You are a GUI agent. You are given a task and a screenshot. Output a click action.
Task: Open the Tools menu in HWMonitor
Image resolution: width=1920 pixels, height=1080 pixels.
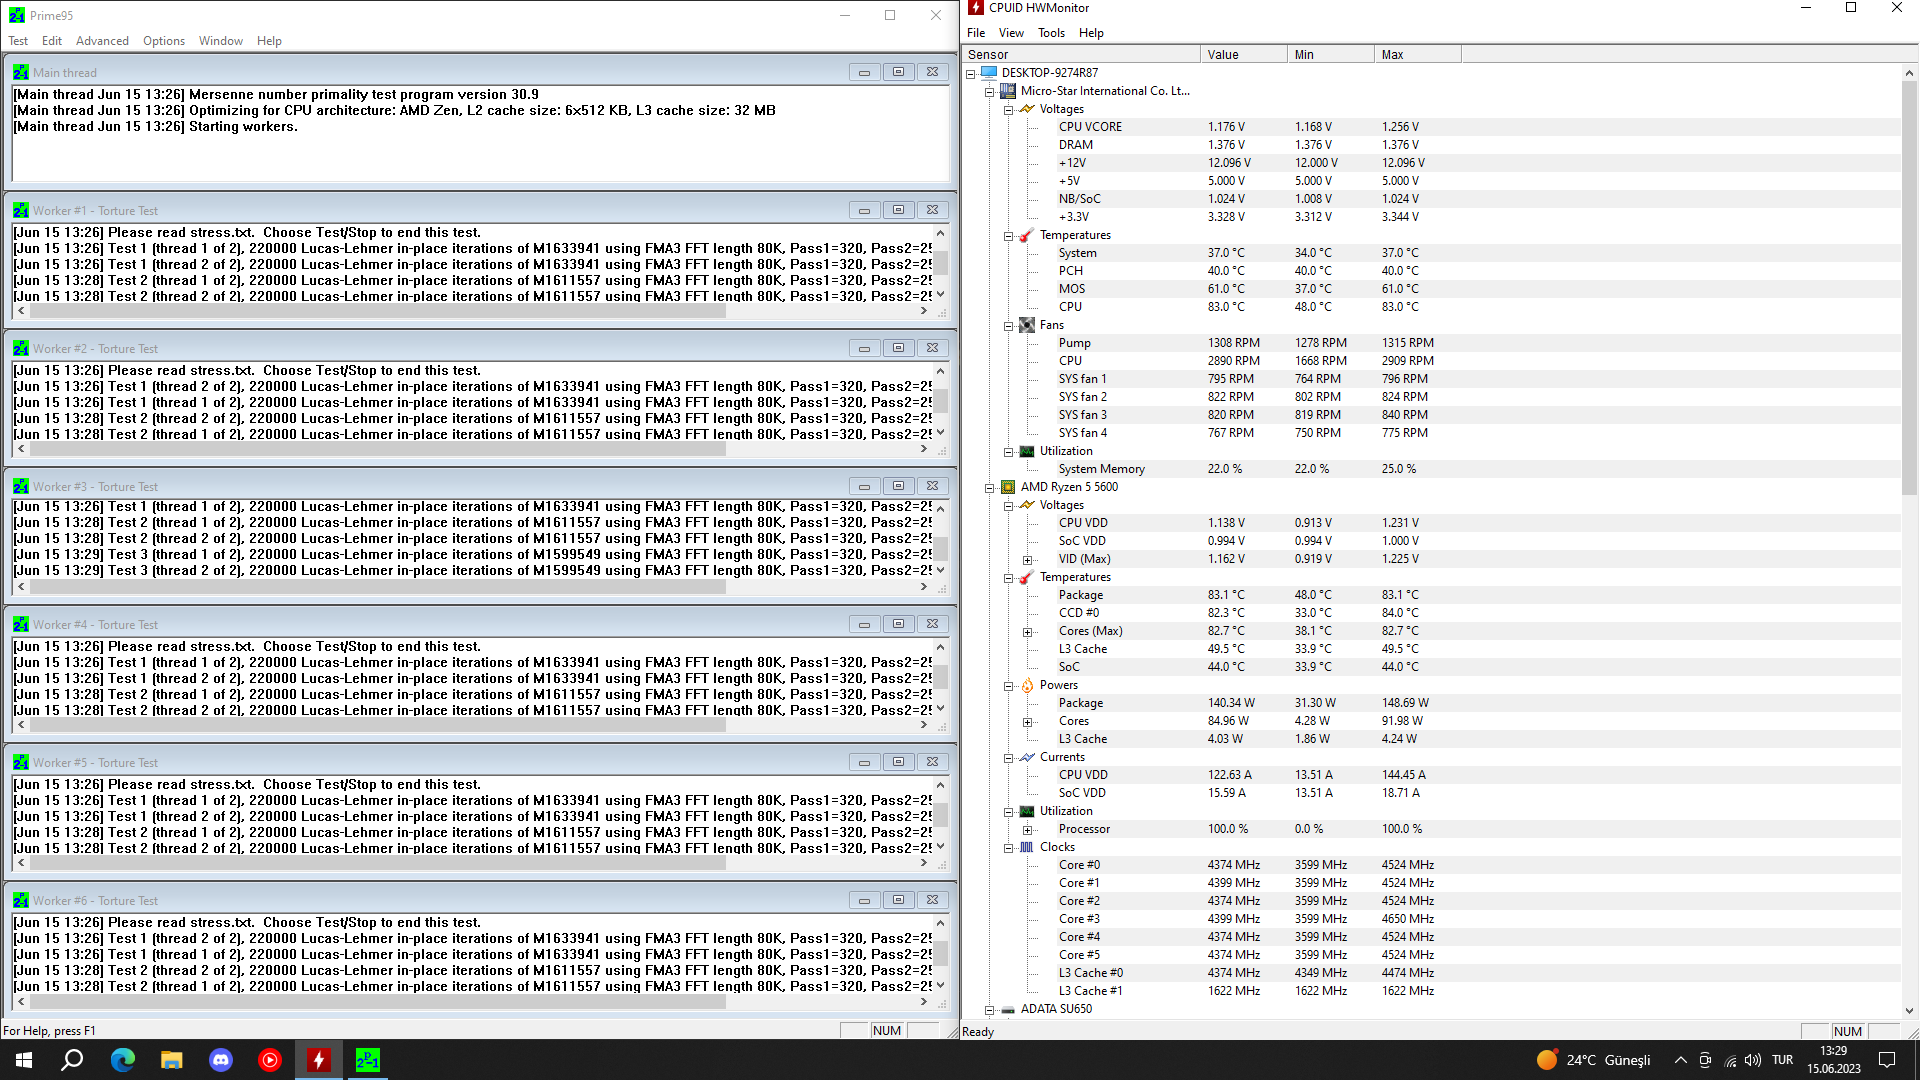point(1051,33)
